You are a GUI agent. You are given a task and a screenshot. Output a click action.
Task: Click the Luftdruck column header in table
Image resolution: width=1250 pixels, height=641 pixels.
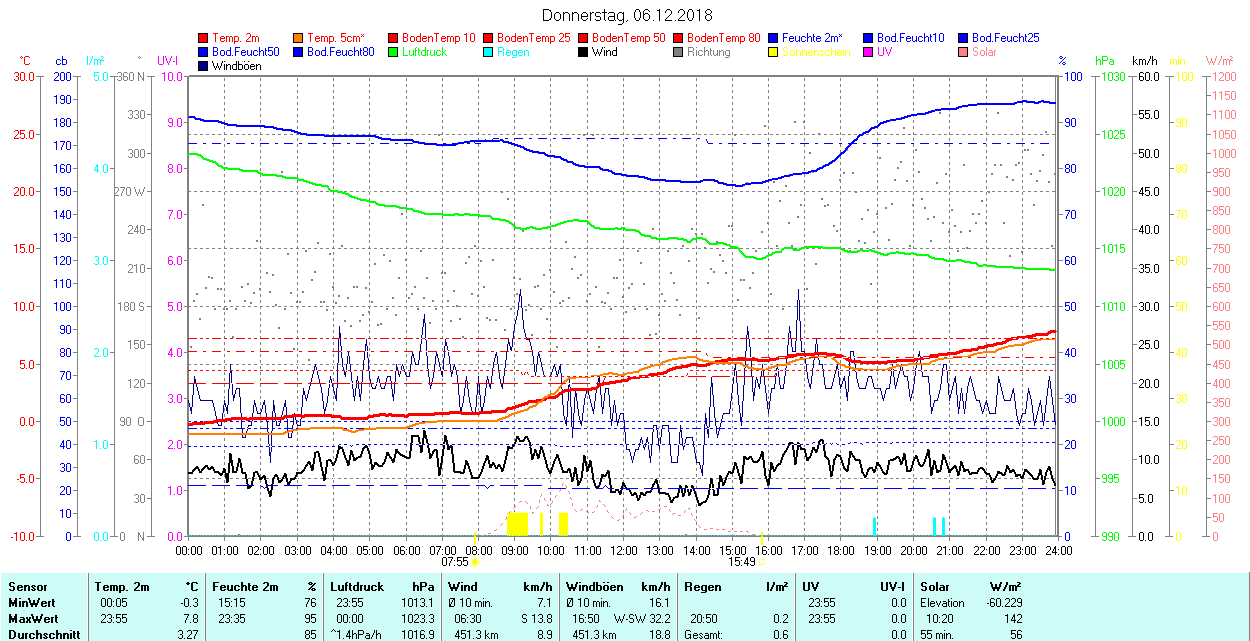(x=358, y=587)
